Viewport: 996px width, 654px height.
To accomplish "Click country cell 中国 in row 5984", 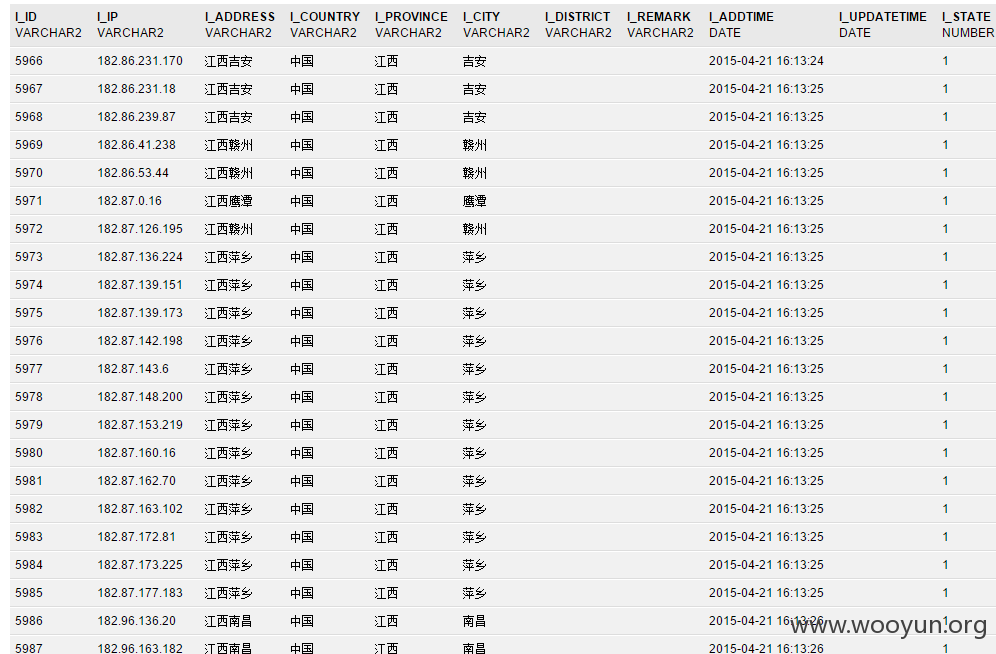I will point(302,565).
